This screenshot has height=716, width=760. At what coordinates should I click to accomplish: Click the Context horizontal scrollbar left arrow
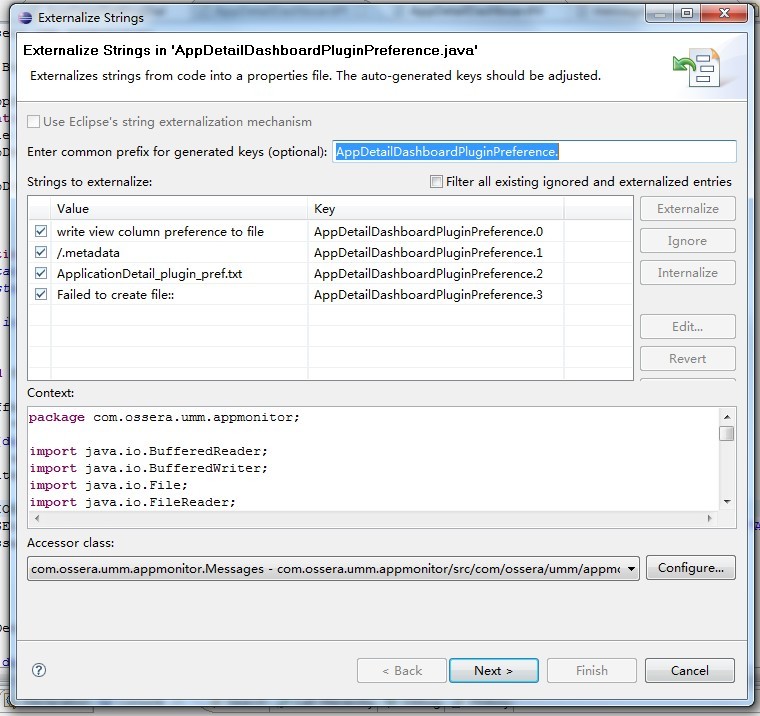coord(37,518)
